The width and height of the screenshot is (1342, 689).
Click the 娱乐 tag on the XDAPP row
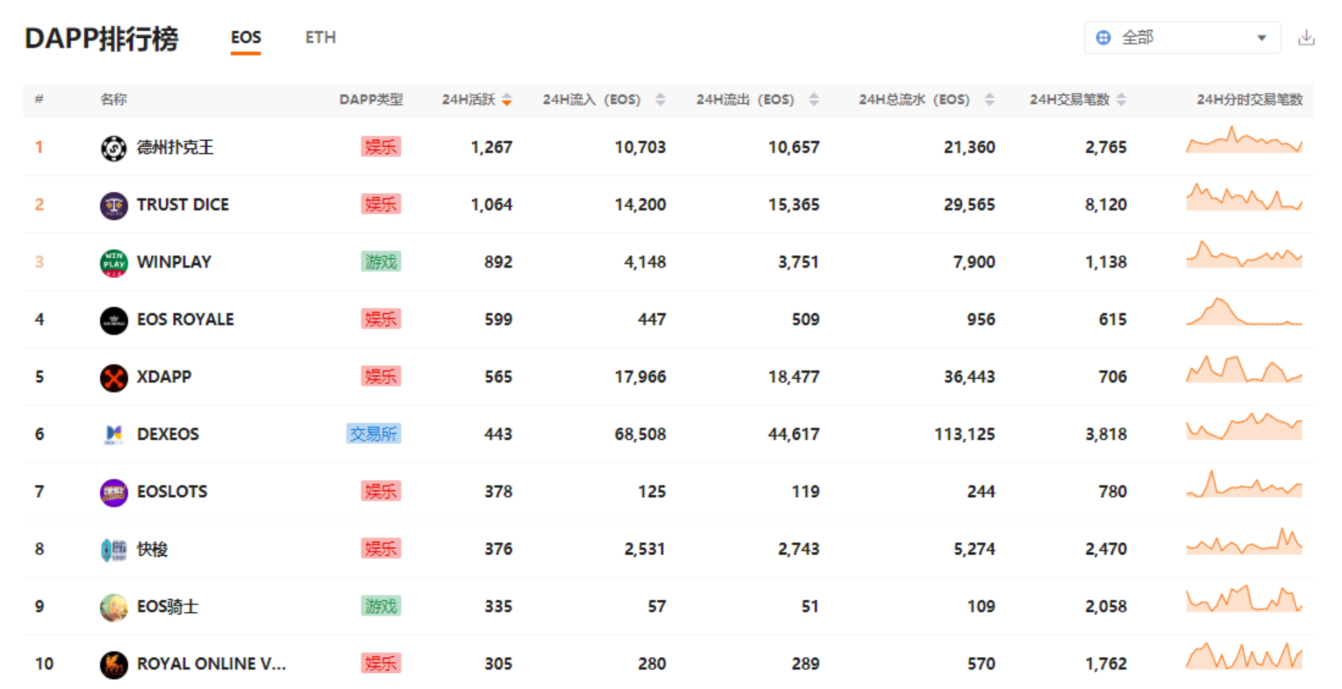tap(381, 377)
